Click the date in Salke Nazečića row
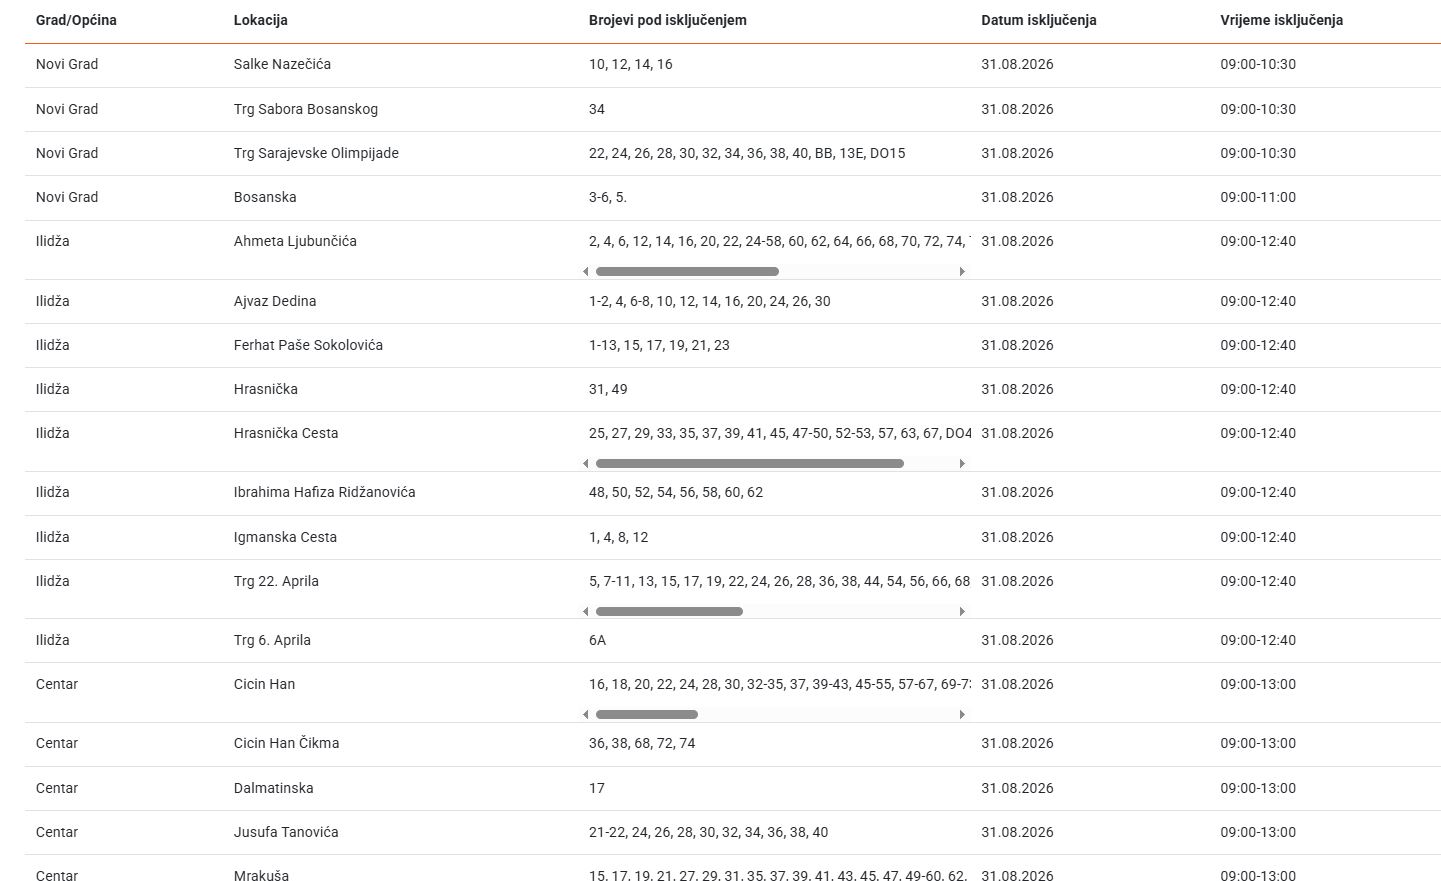This screenshot has height=881, width=1441. [1017, 64]
